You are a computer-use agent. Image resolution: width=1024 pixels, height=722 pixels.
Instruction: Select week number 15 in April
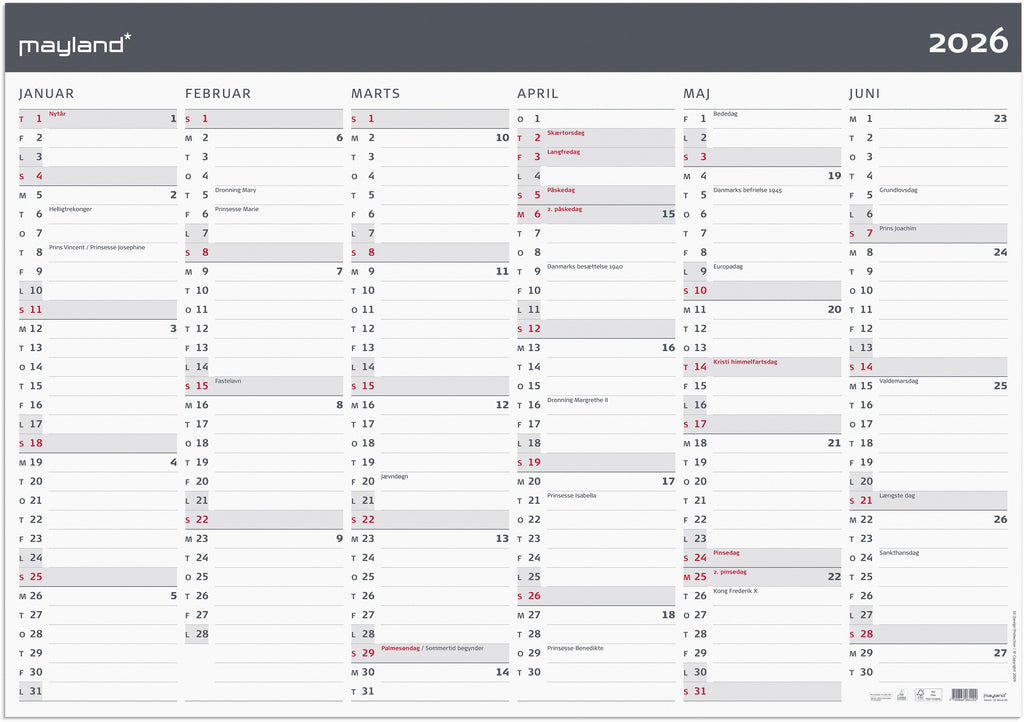[x=668, y=214]
